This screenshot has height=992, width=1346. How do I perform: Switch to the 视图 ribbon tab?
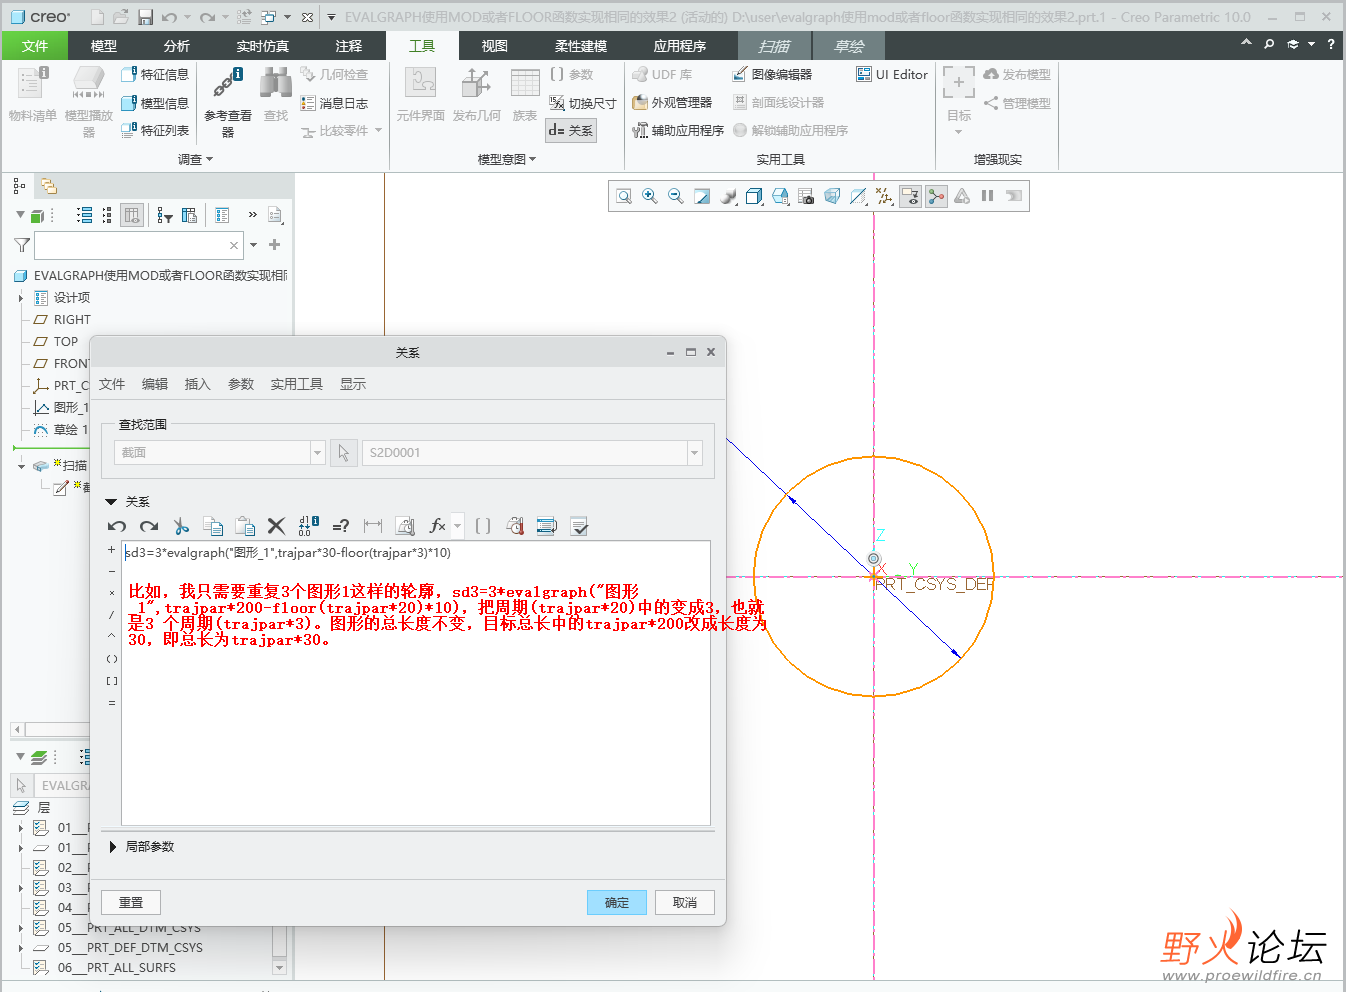point(495,46)
